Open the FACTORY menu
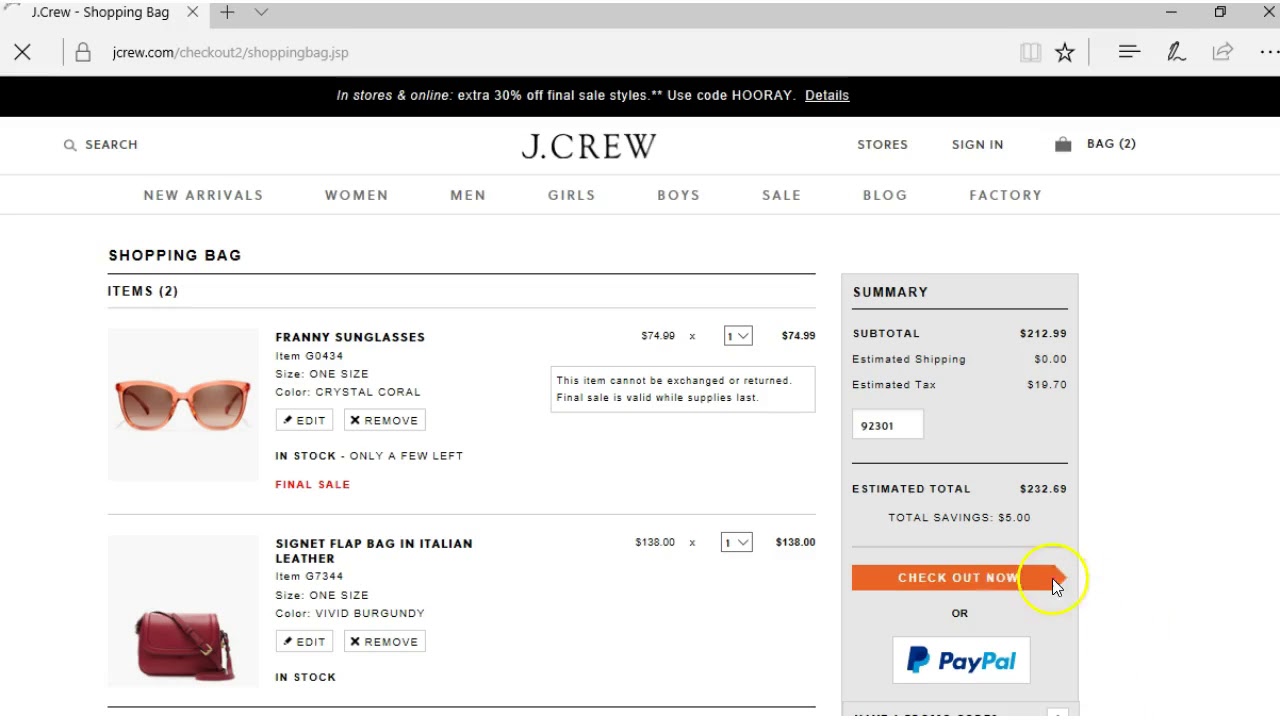The width and height of the screenshot is (1280, 720). (x=1005, y=195)
